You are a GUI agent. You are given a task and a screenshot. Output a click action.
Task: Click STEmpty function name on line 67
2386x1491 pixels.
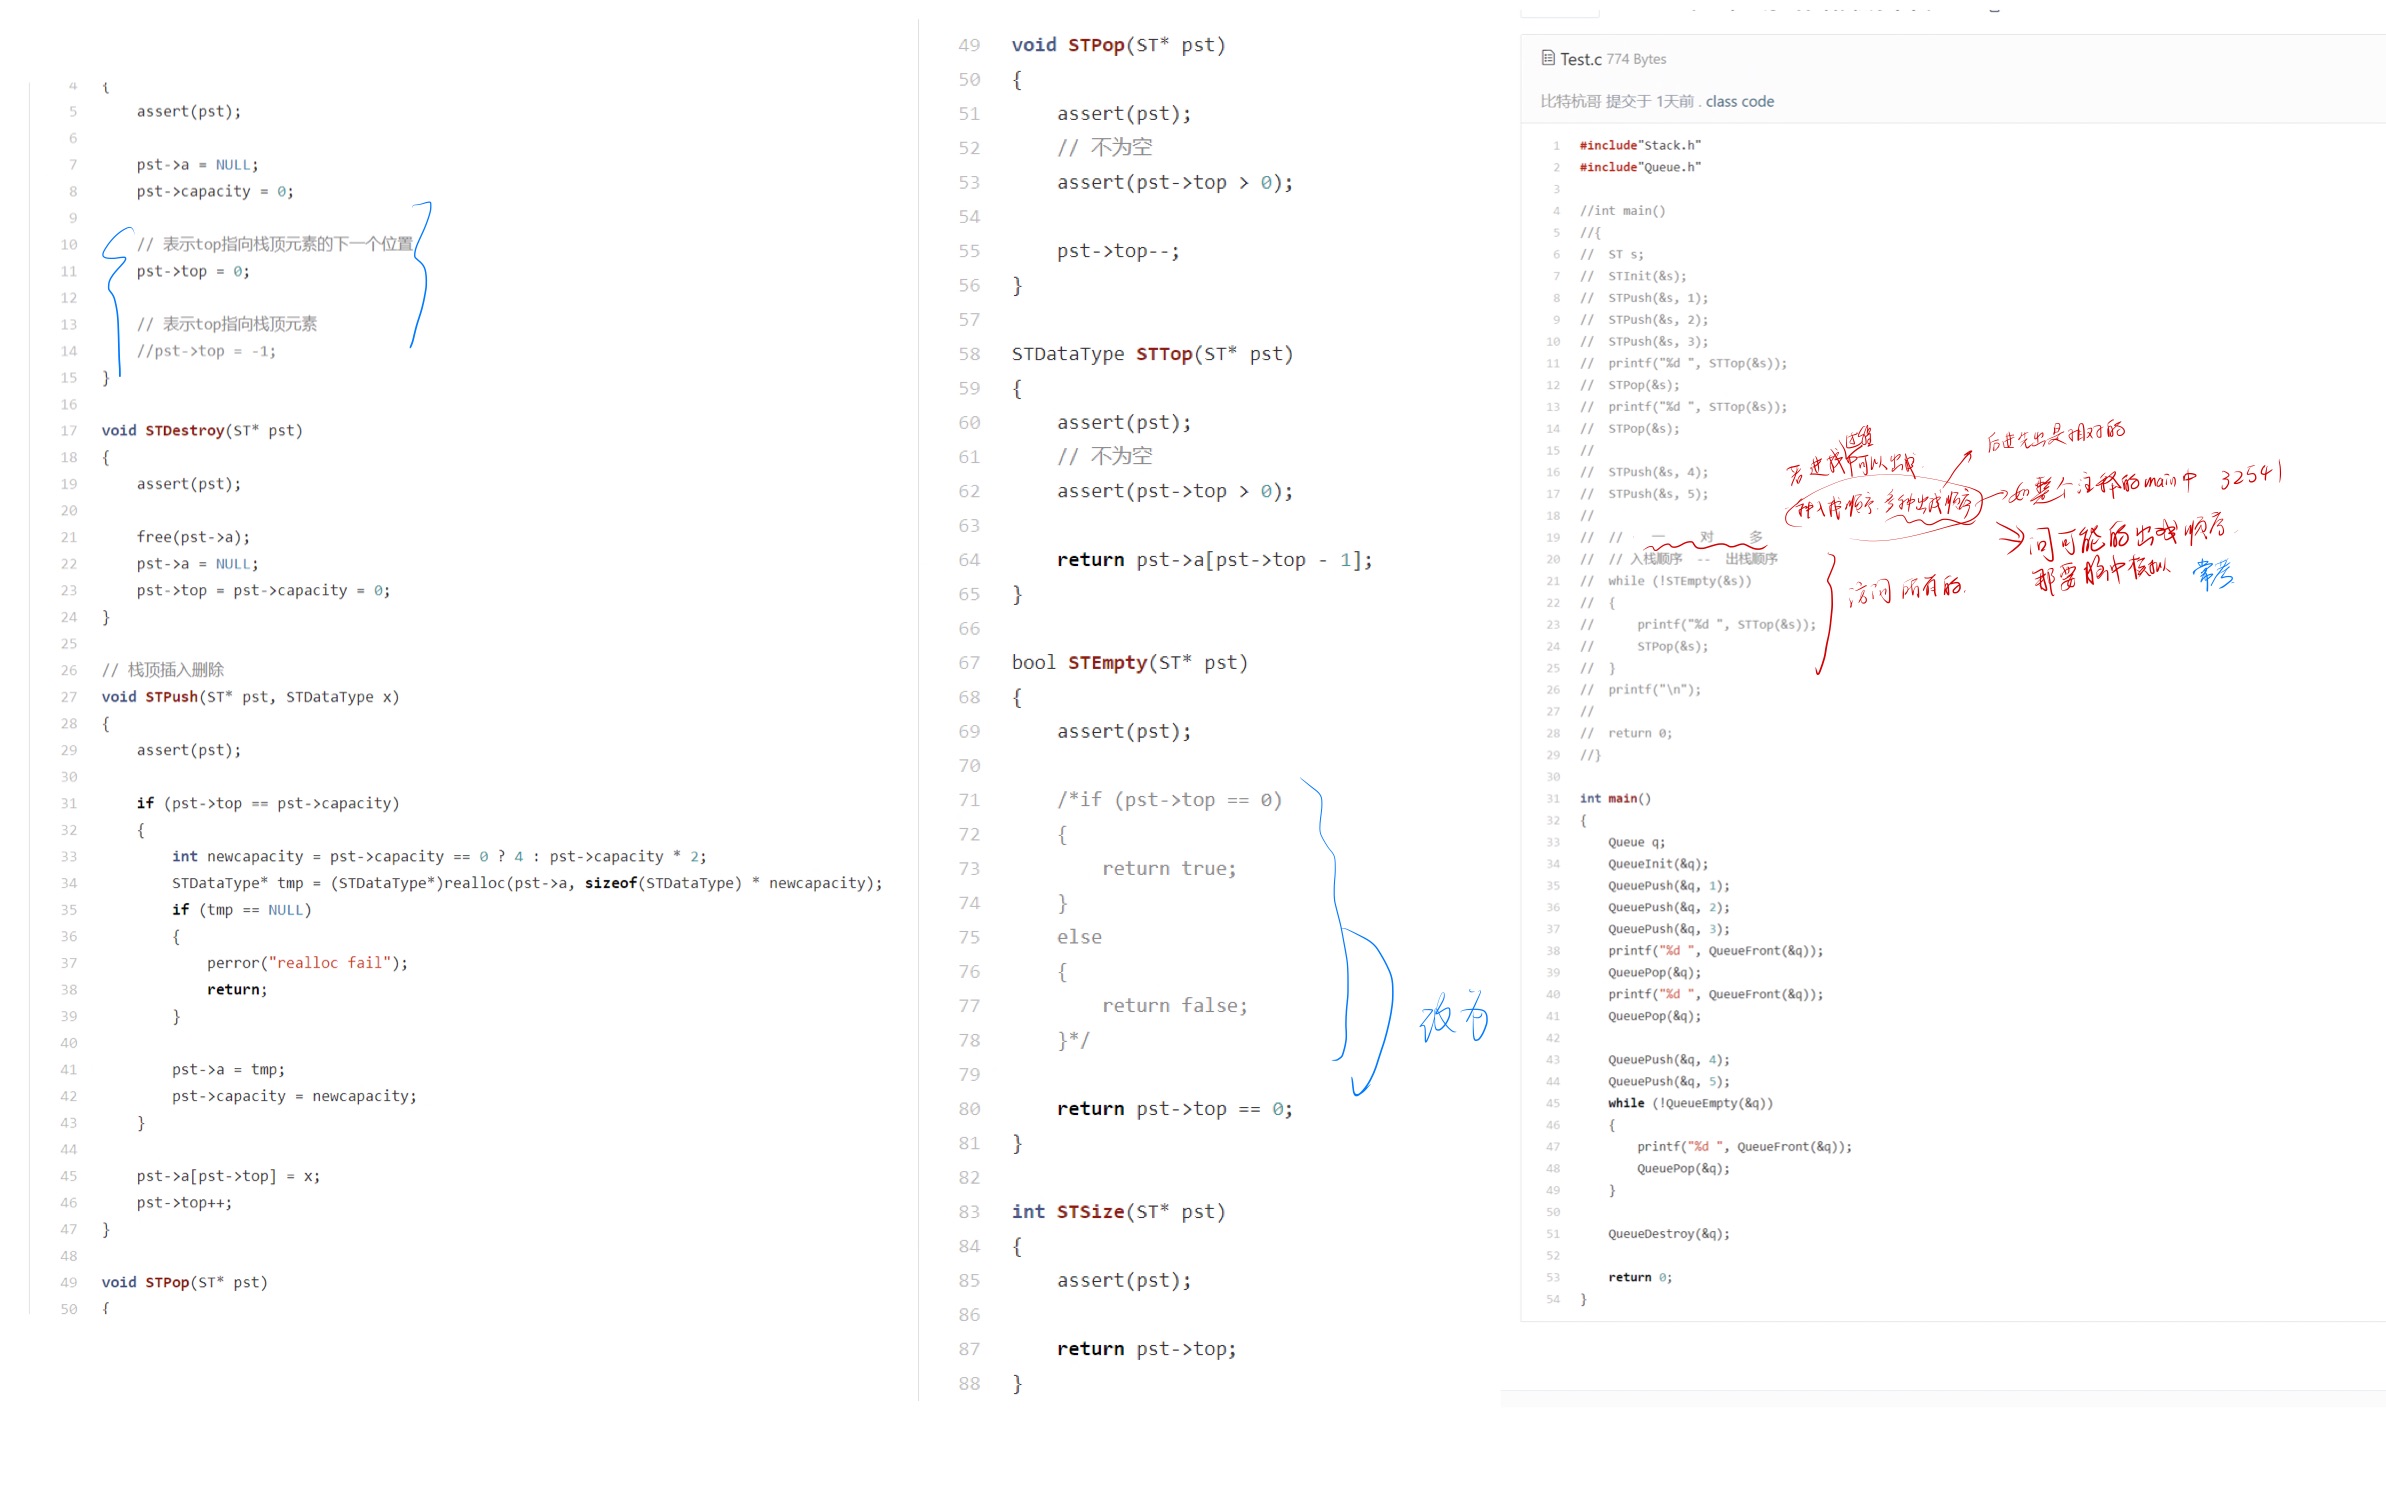[x=1106, y=662]
